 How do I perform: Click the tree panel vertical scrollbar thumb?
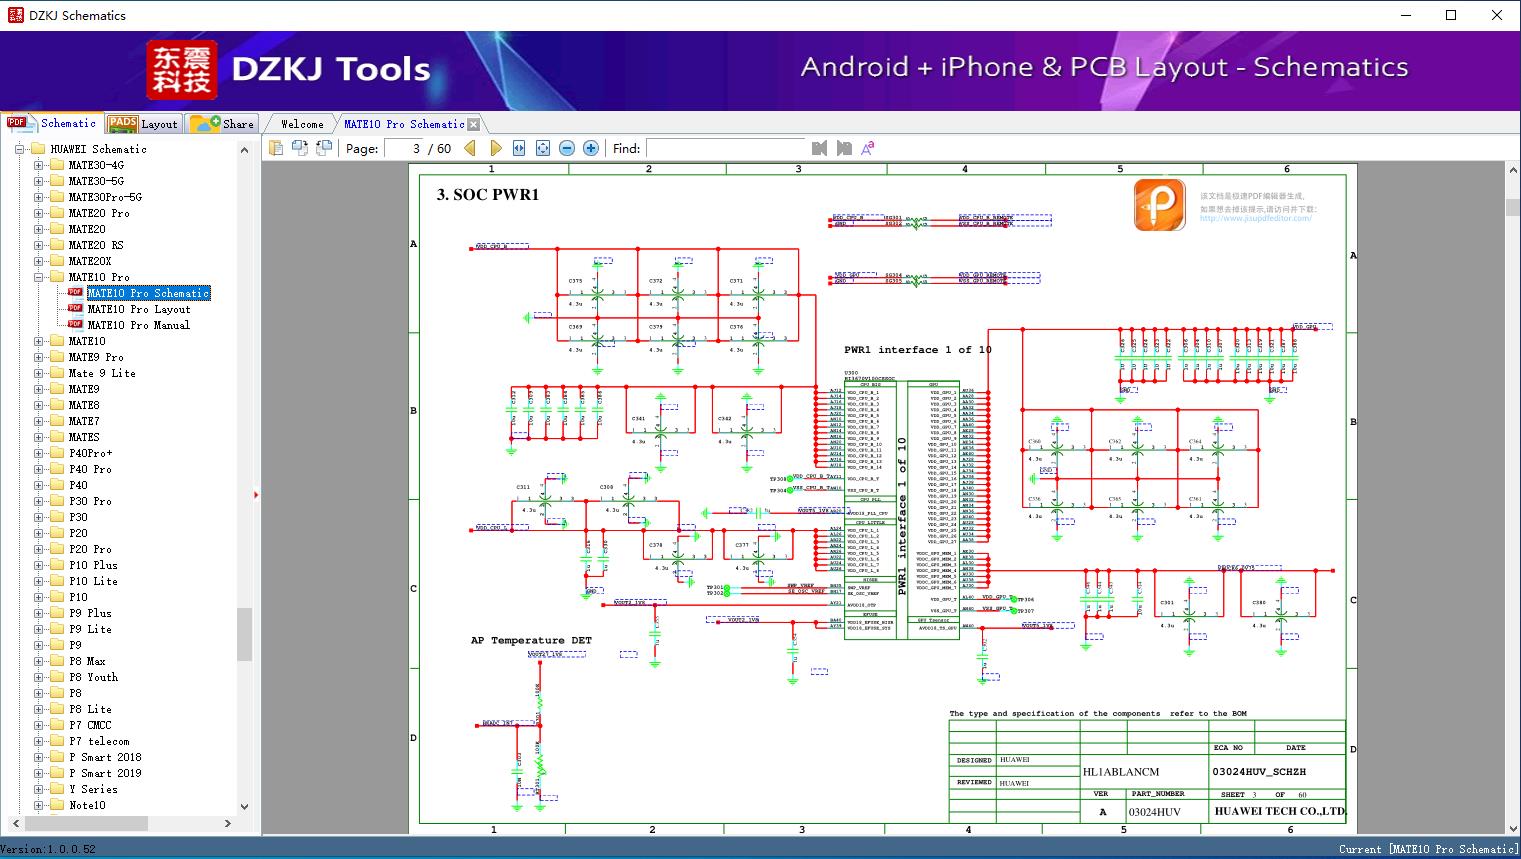tap(244, 634)
